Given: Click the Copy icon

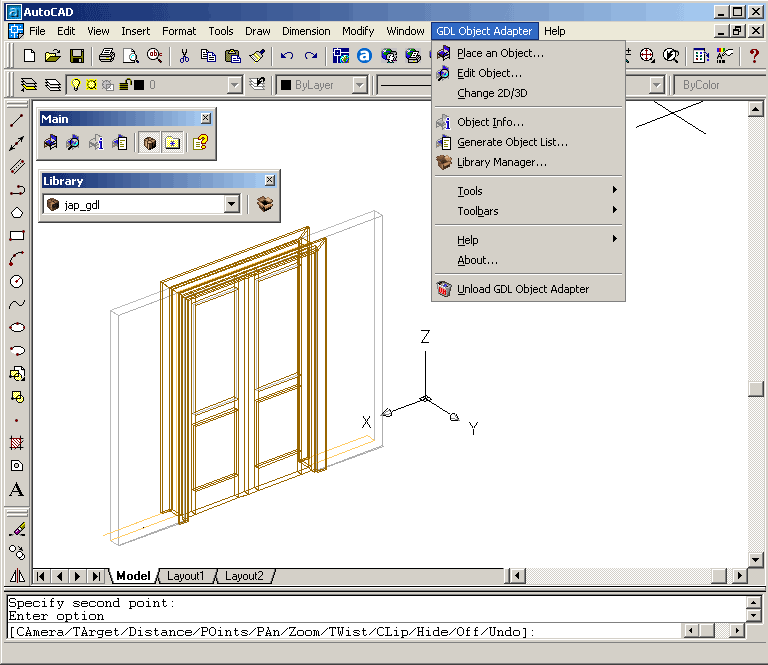Looking at the screenshot, I should 208,56.
